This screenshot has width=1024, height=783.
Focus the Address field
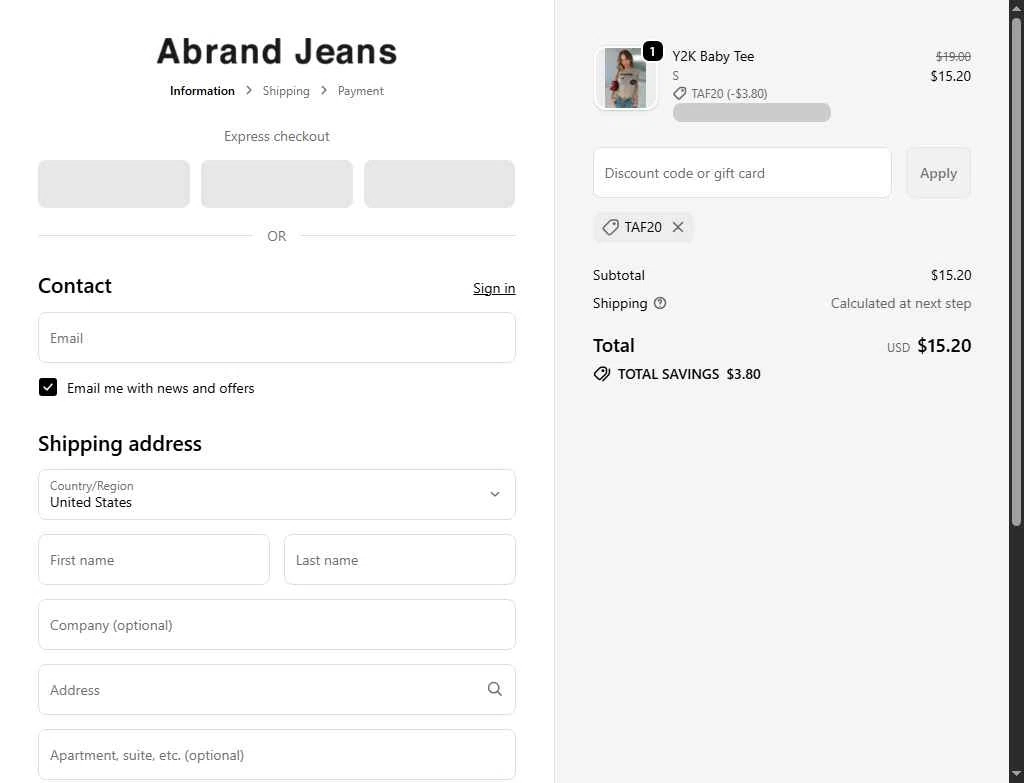277,690
